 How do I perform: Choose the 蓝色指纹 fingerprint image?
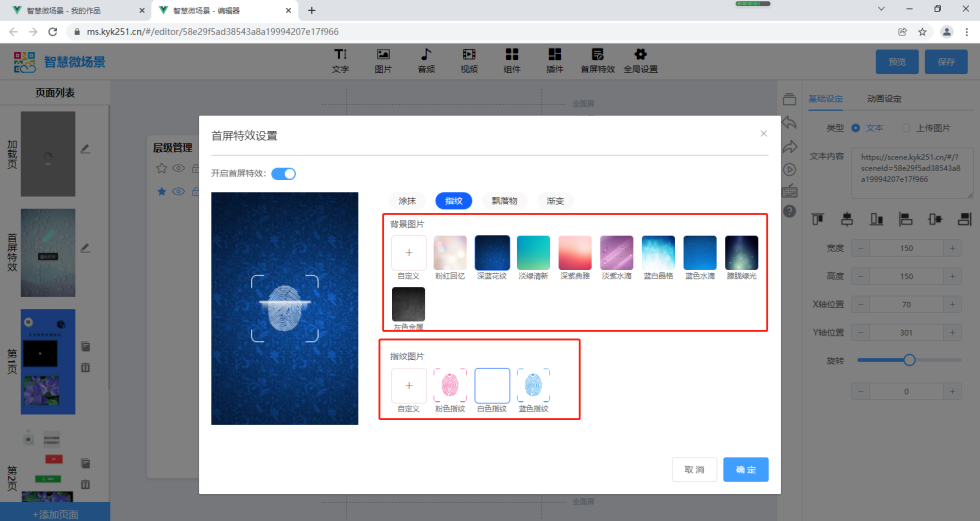pyautogui.click(x=534, y=385)
